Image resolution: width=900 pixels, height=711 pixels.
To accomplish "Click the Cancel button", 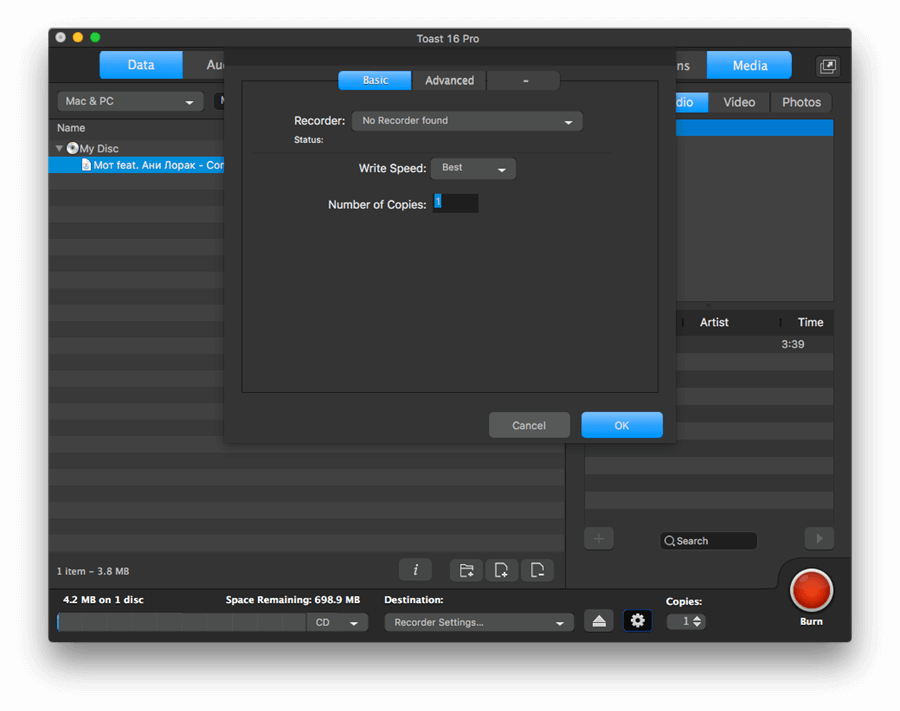I will pyautogui.click(x=529, y=425).
